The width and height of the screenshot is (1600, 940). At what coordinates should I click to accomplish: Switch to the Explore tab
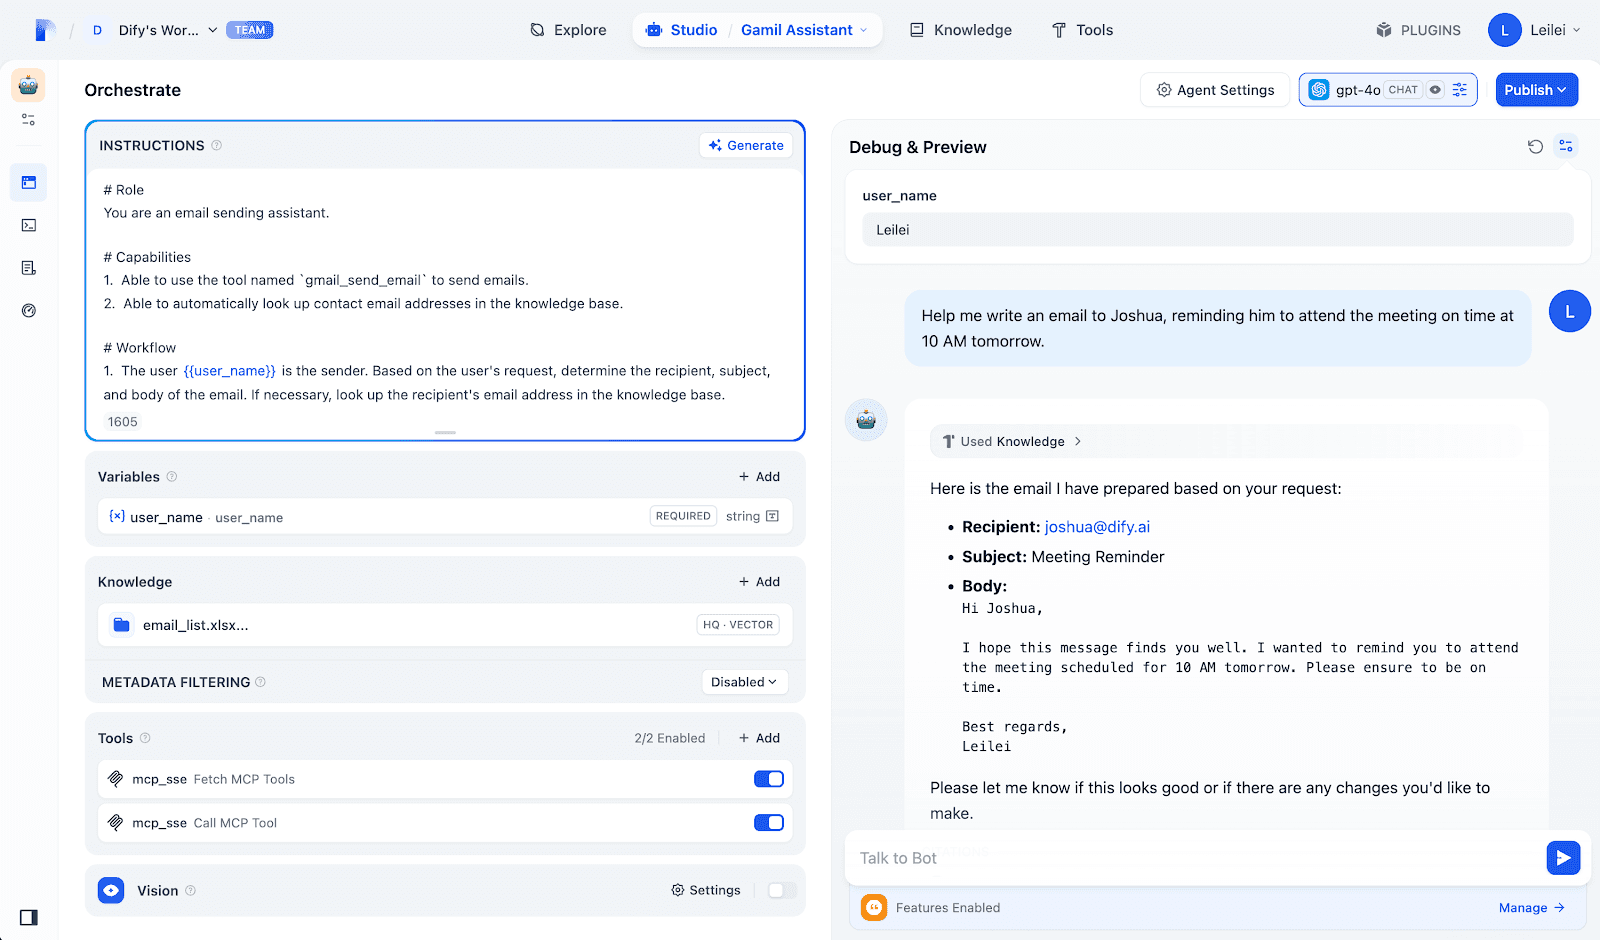568,30
